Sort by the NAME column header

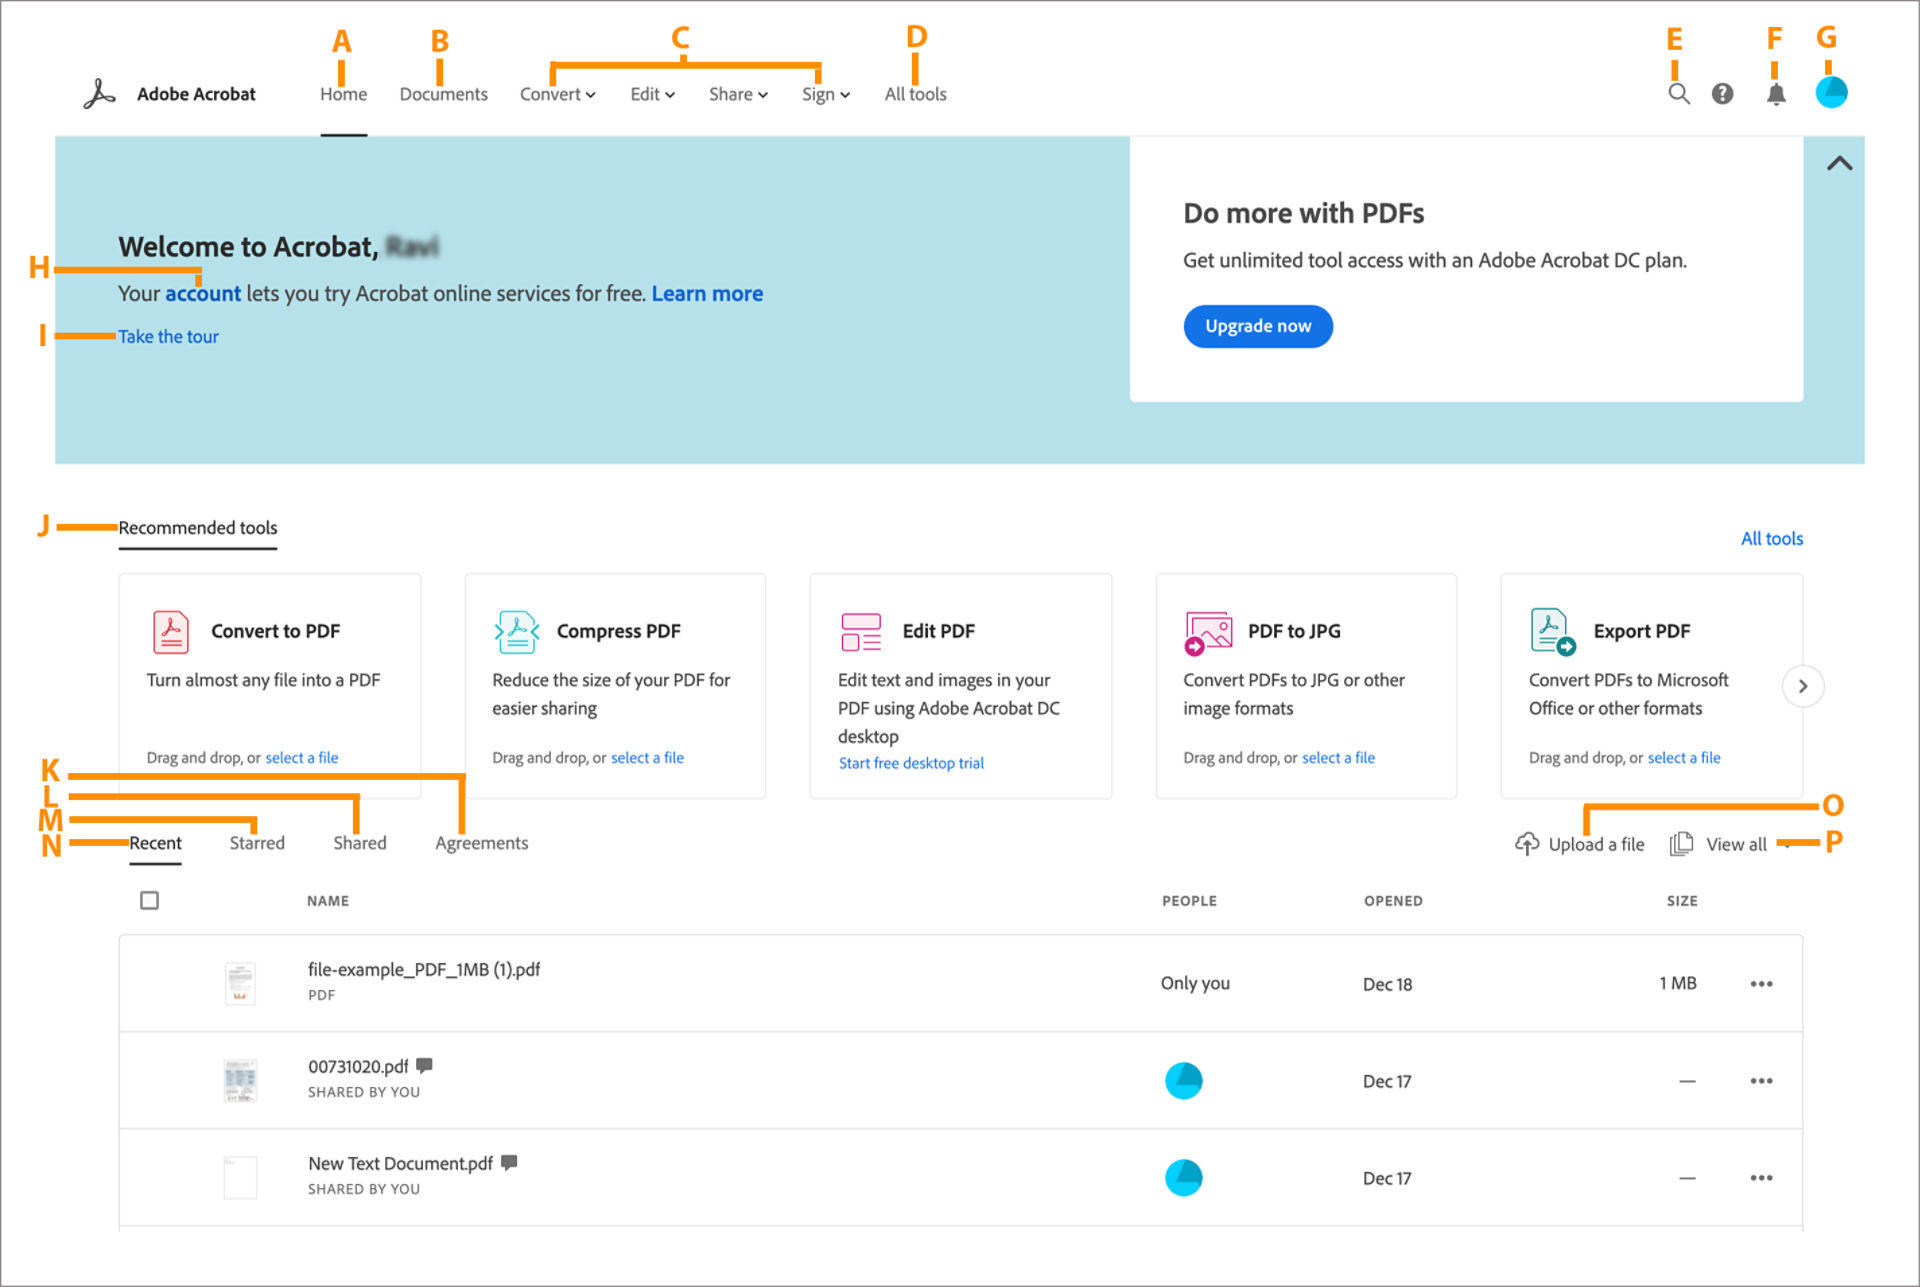[x=328, y=901]
